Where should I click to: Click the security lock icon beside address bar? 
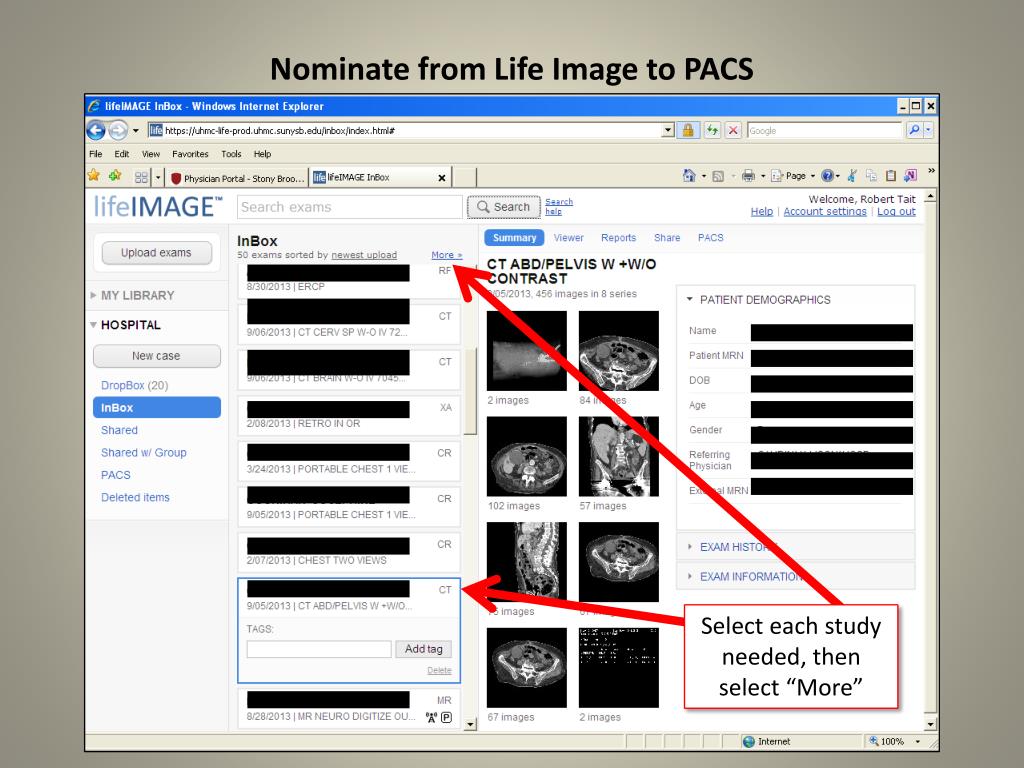688,130
